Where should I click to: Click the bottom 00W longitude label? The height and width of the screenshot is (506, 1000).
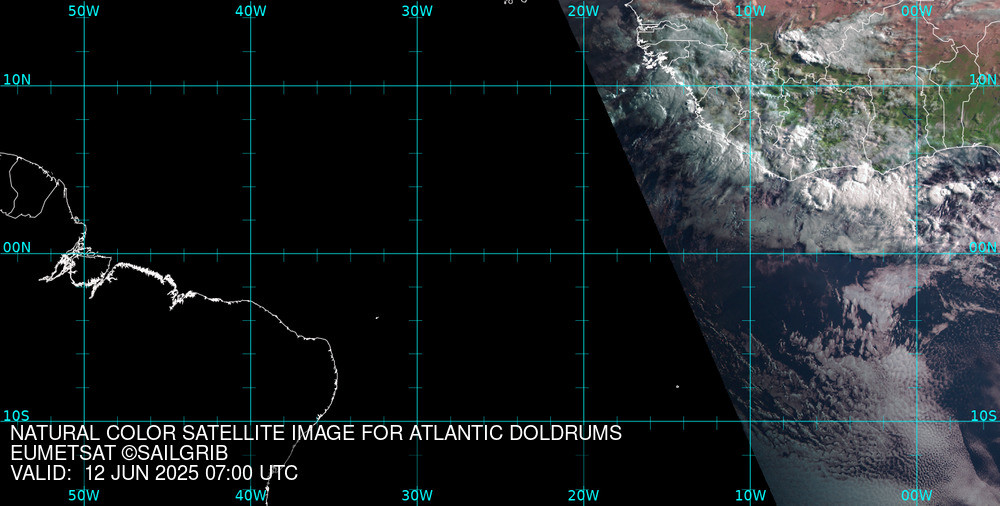917,496
